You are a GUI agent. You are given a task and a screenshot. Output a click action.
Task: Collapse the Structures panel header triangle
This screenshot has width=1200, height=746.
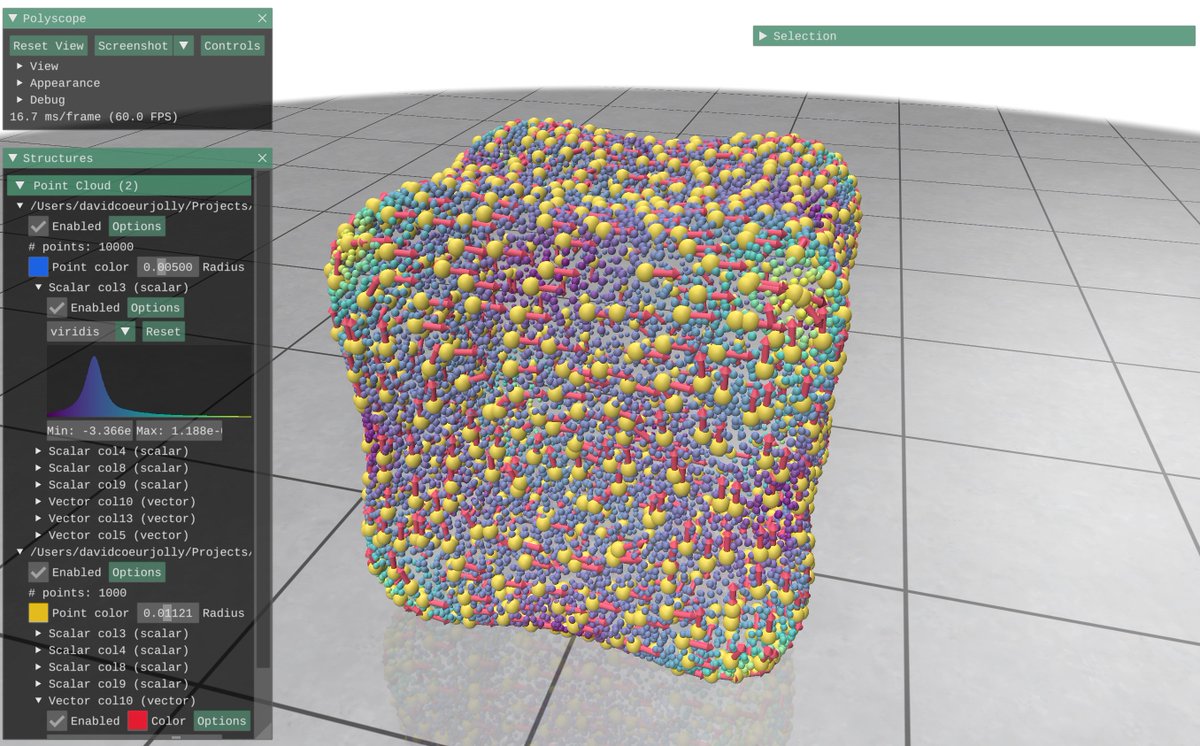click(x=13, y=158)
